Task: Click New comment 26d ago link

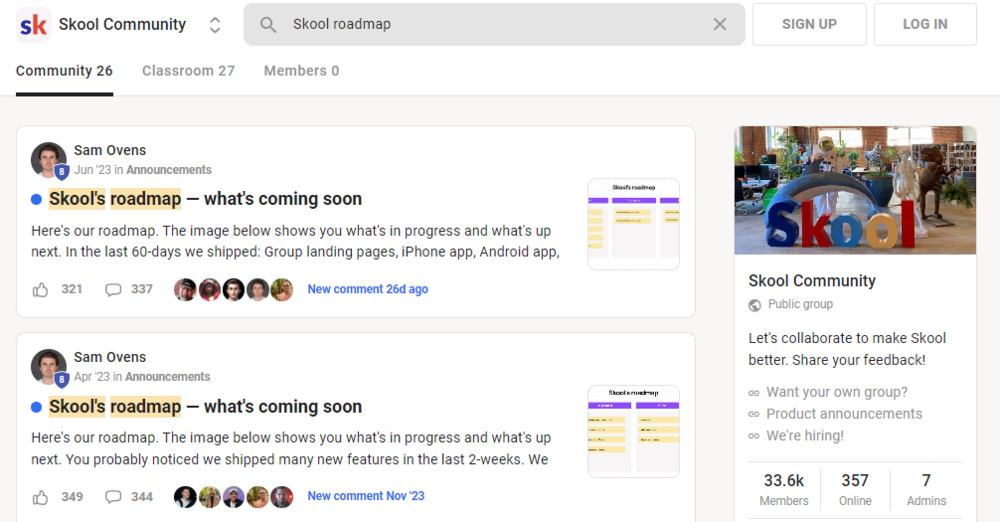Action: (368, 289)
